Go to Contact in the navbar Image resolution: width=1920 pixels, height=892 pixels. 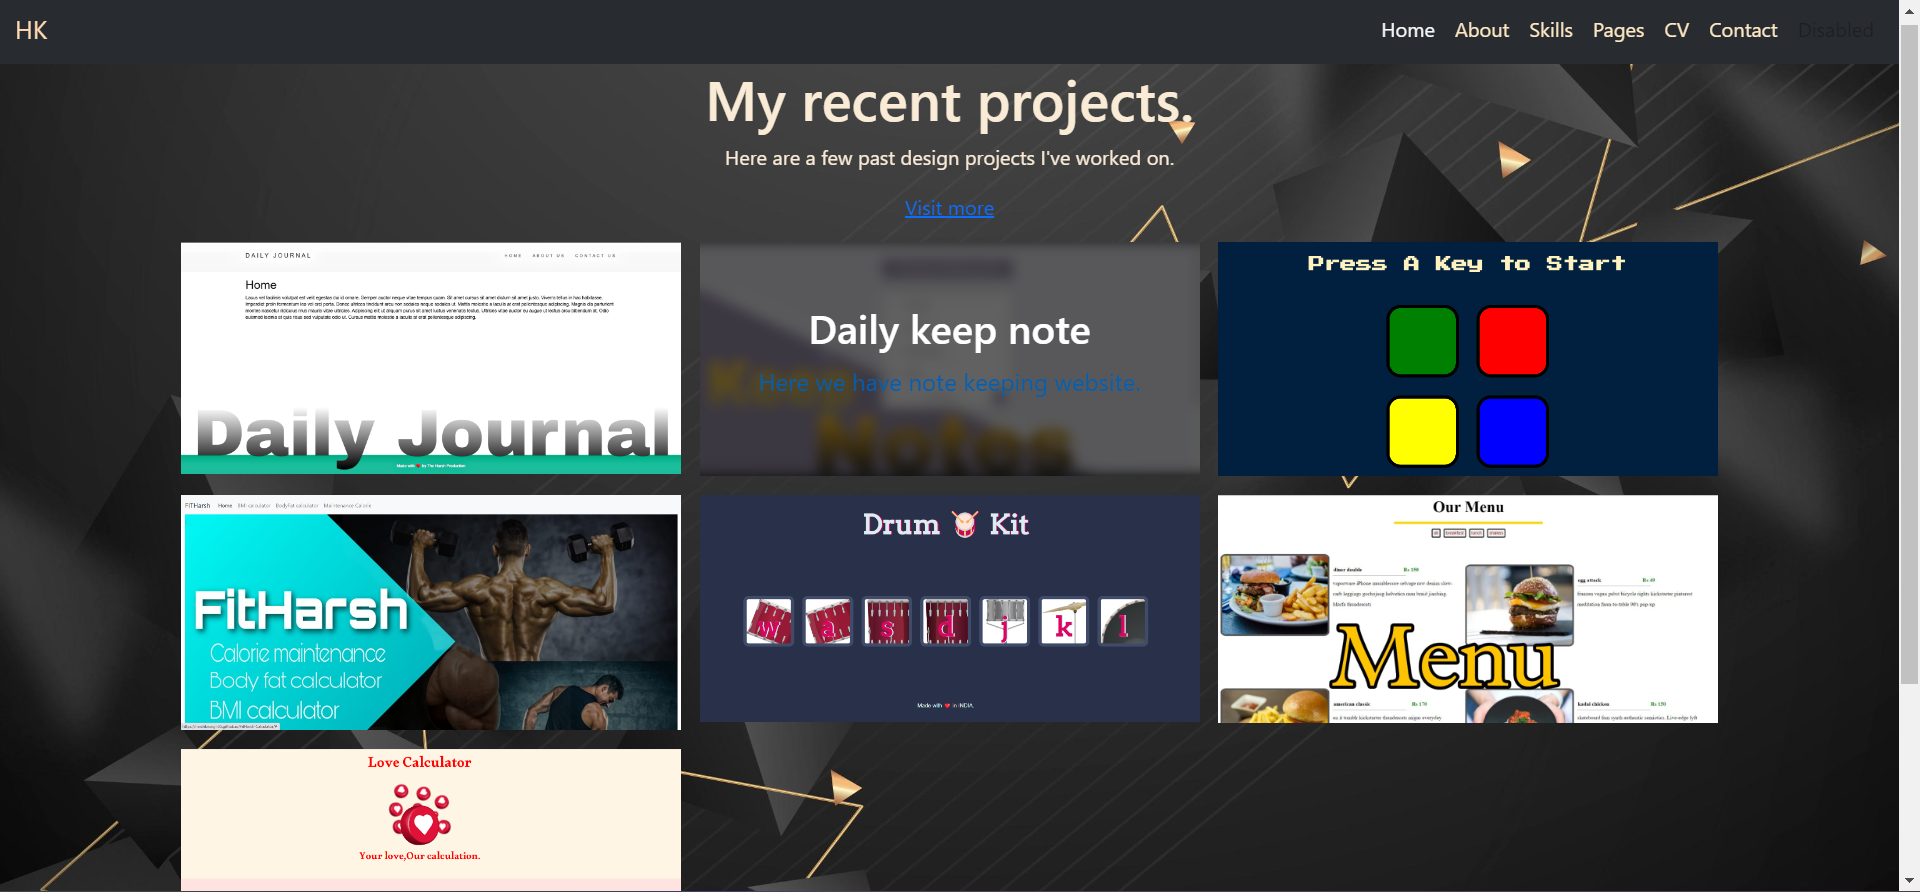pos(1742,31)
